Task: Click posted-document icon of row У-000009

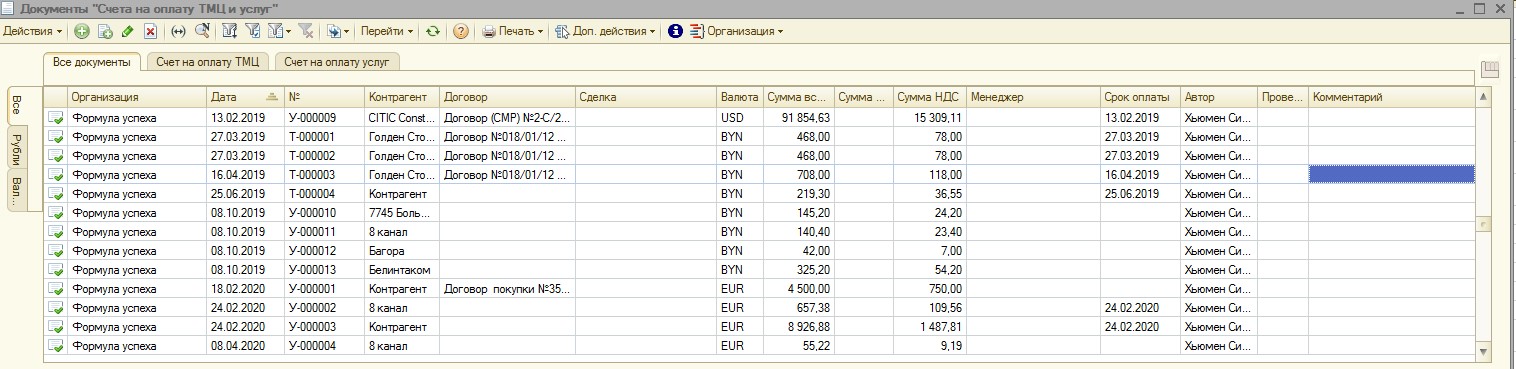Action: click(57, 117)
